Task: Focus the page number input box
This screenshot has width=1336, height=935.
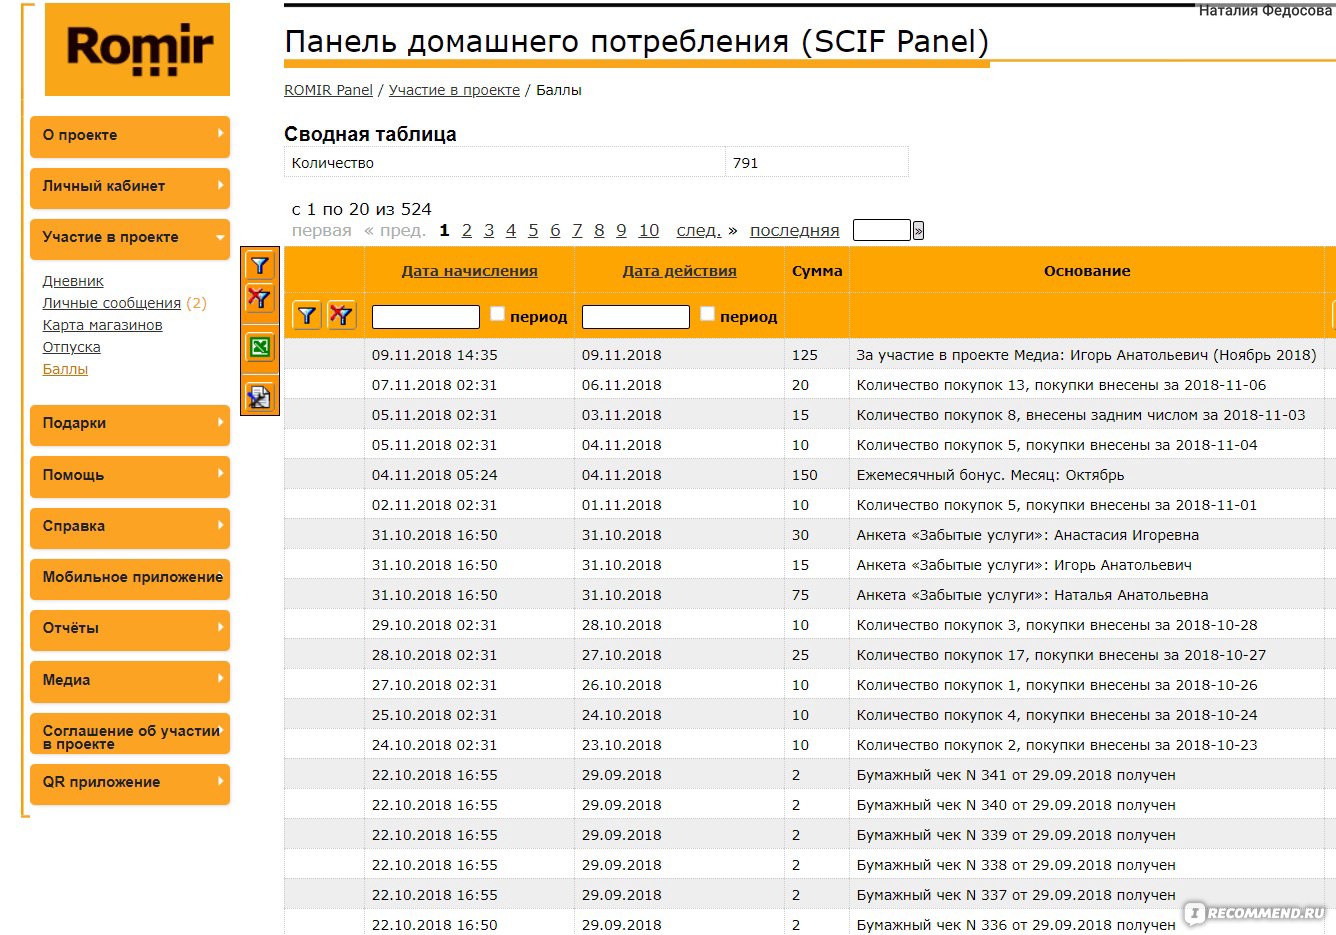Action: (x=882, y=231)
